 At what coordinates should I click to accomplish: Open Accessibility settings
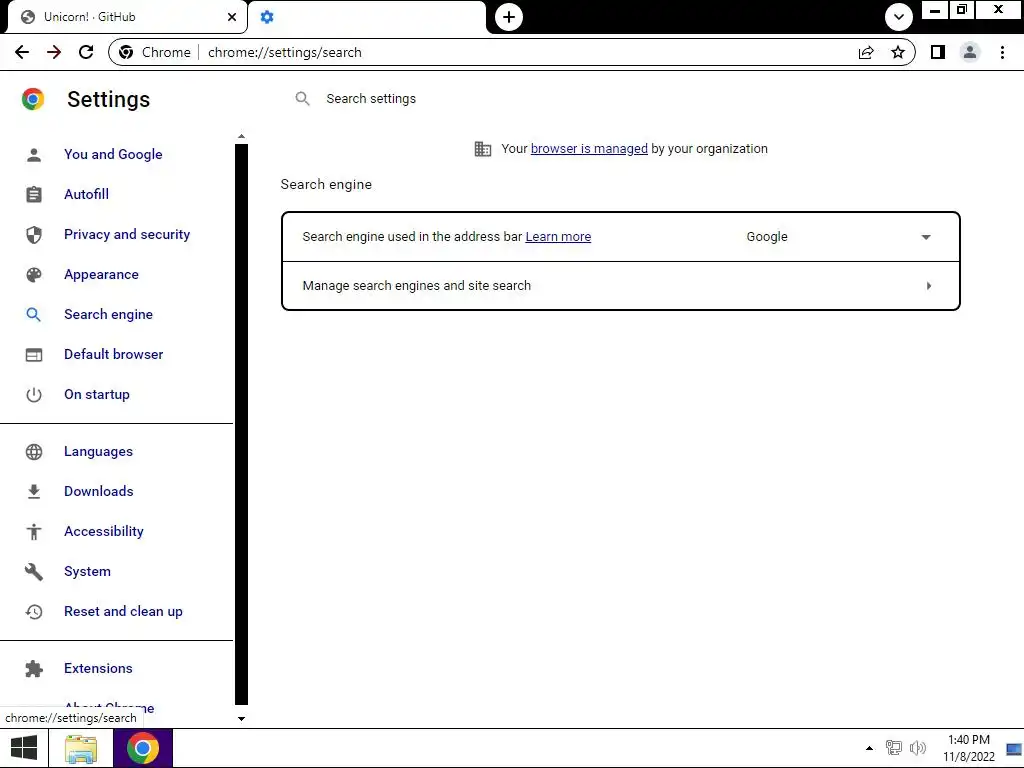click(104, 532)
